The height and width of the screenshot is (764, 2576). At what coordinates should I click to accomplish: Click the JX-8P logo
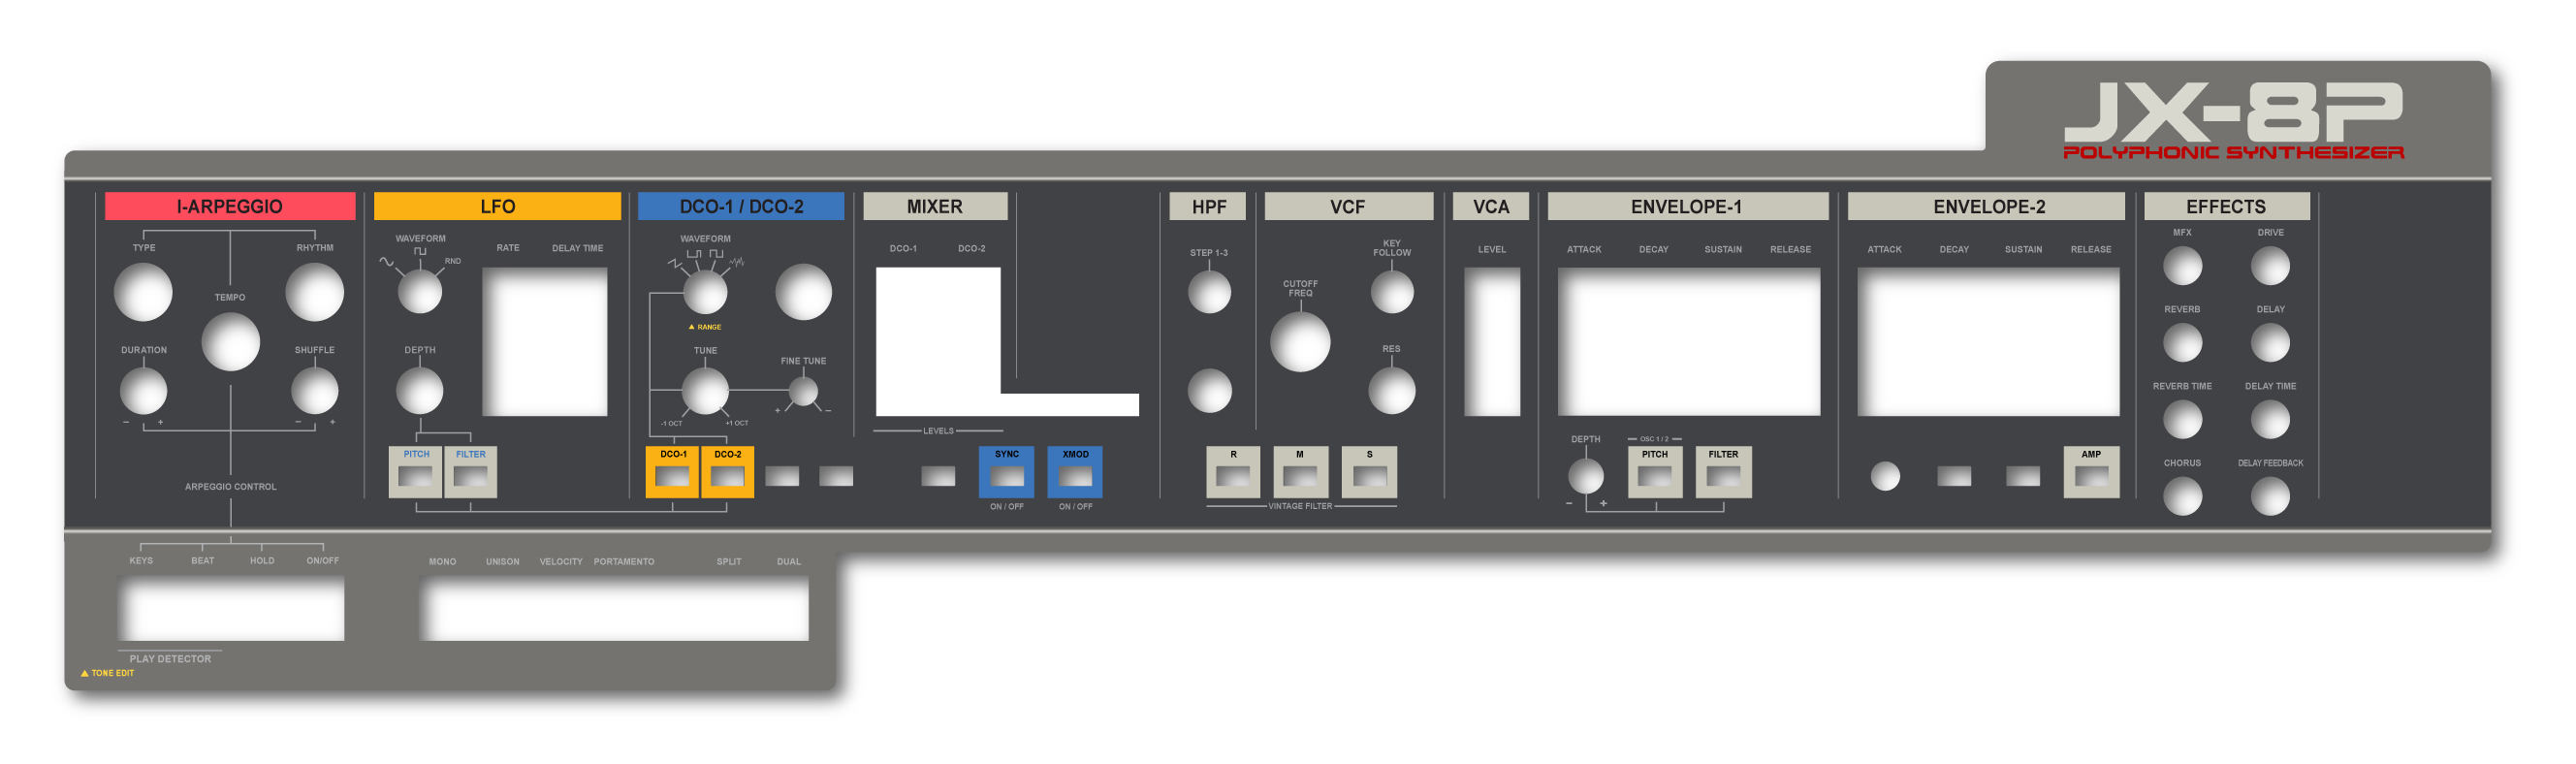click(x=2232, y=112)
